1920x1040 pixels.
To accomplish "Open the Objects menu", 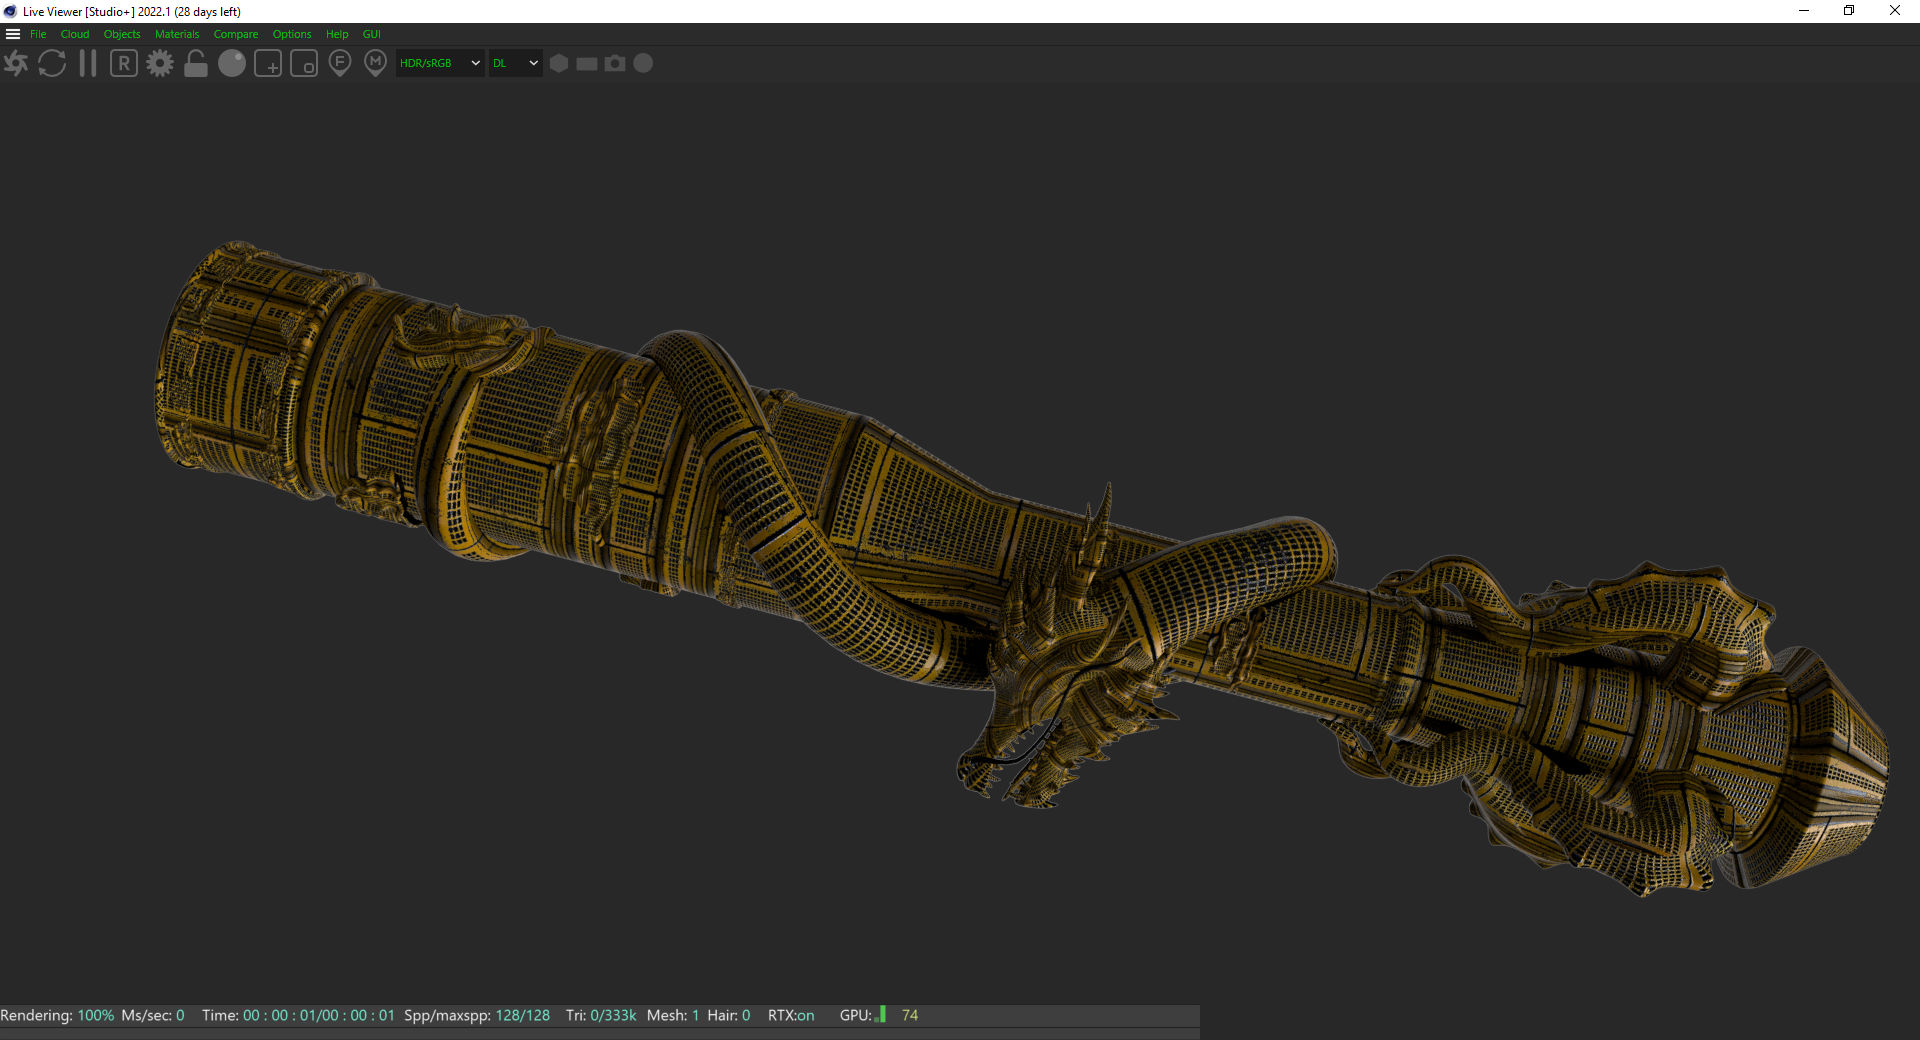I will [x=122, y=34].
